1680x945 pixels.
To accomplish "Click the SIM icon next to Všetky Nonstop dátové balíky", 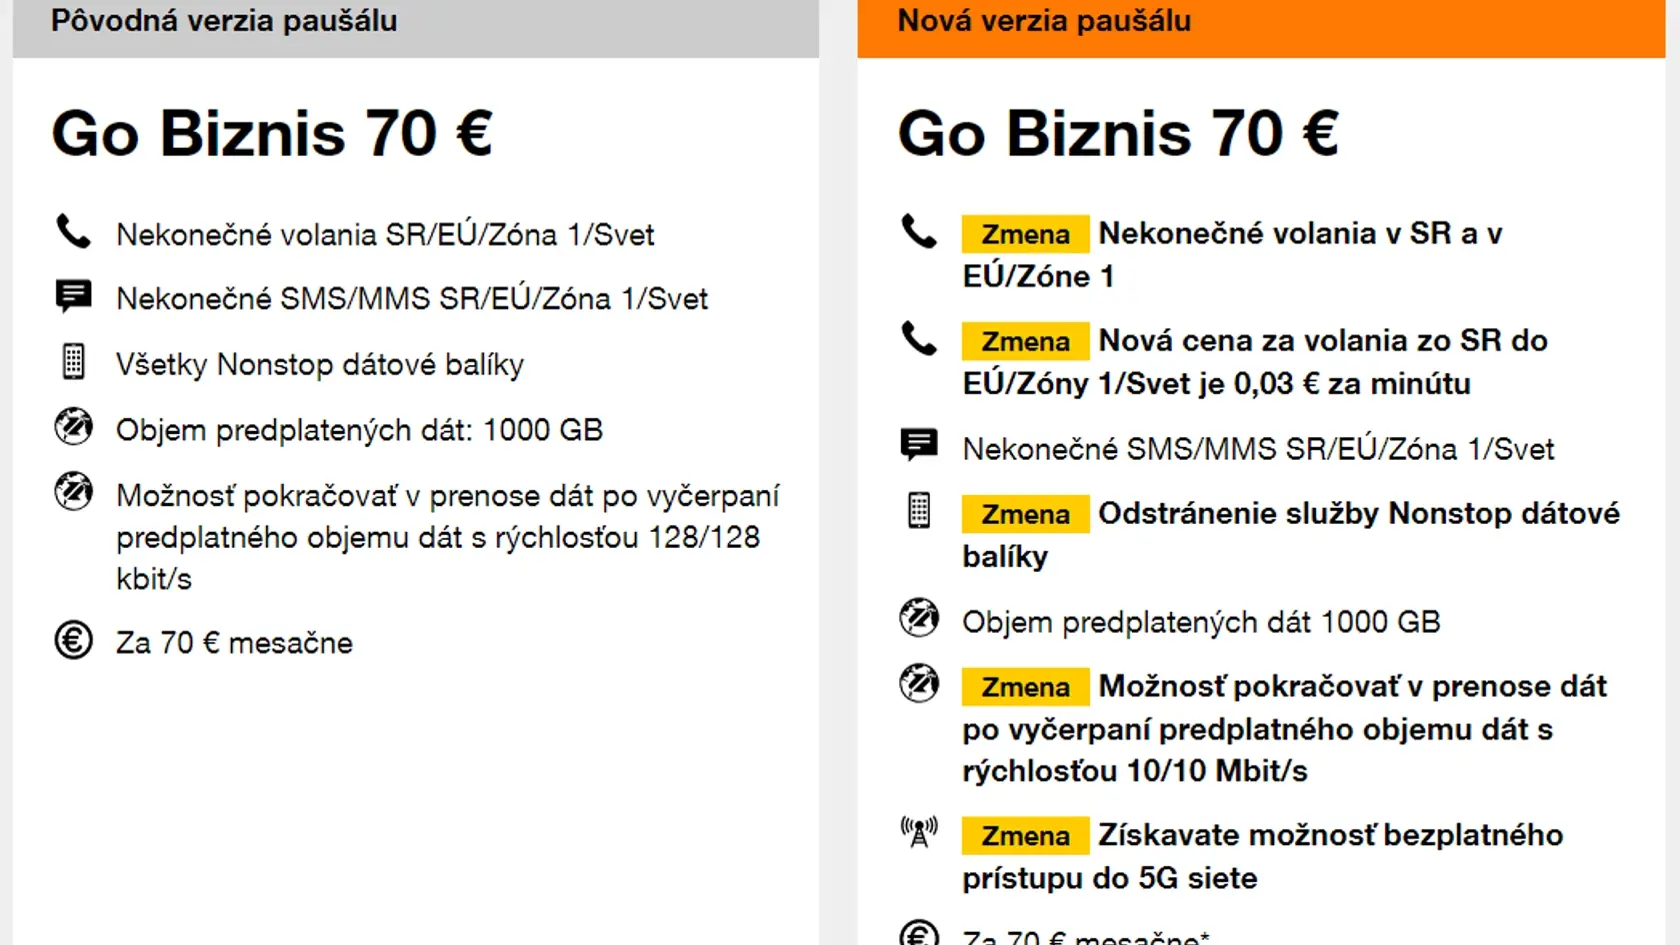I will coord(73,361).
